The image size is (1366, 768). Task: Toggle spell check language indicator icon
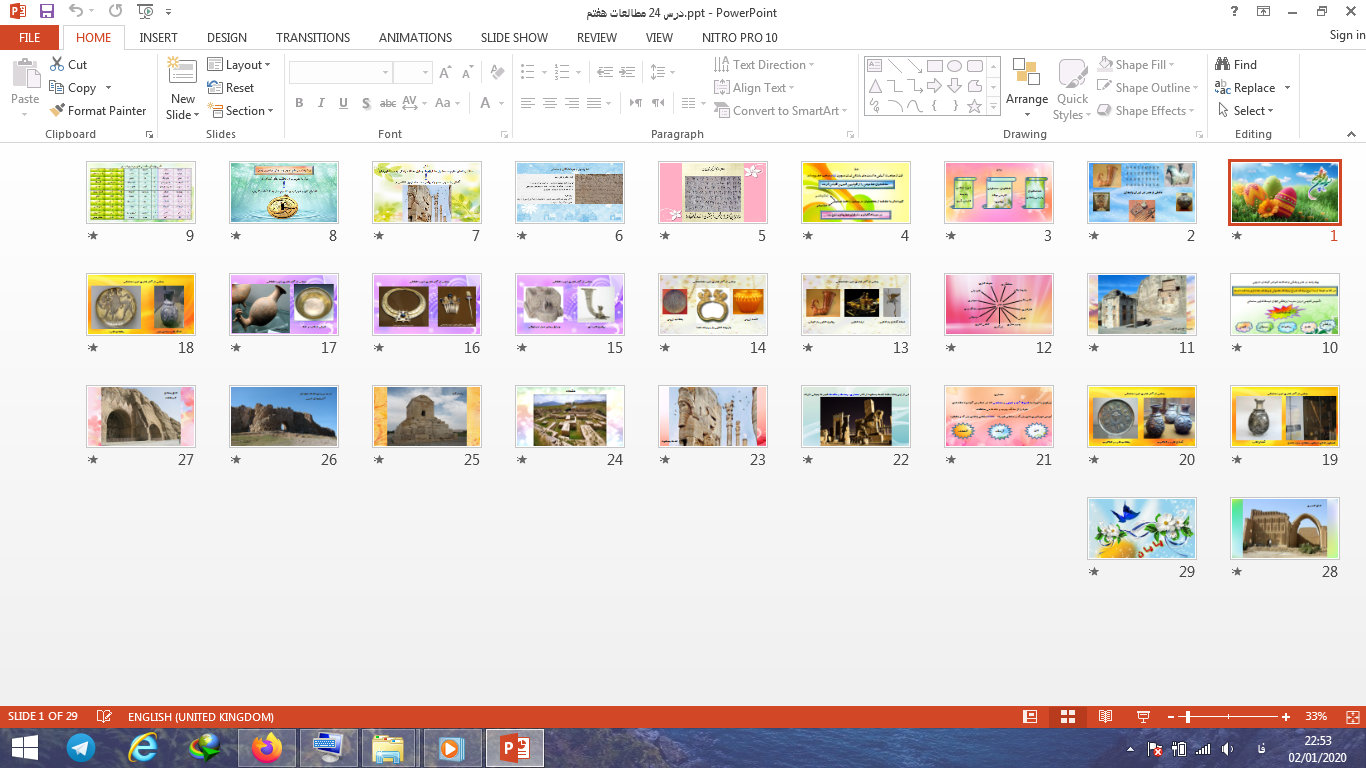pos(104,717)
